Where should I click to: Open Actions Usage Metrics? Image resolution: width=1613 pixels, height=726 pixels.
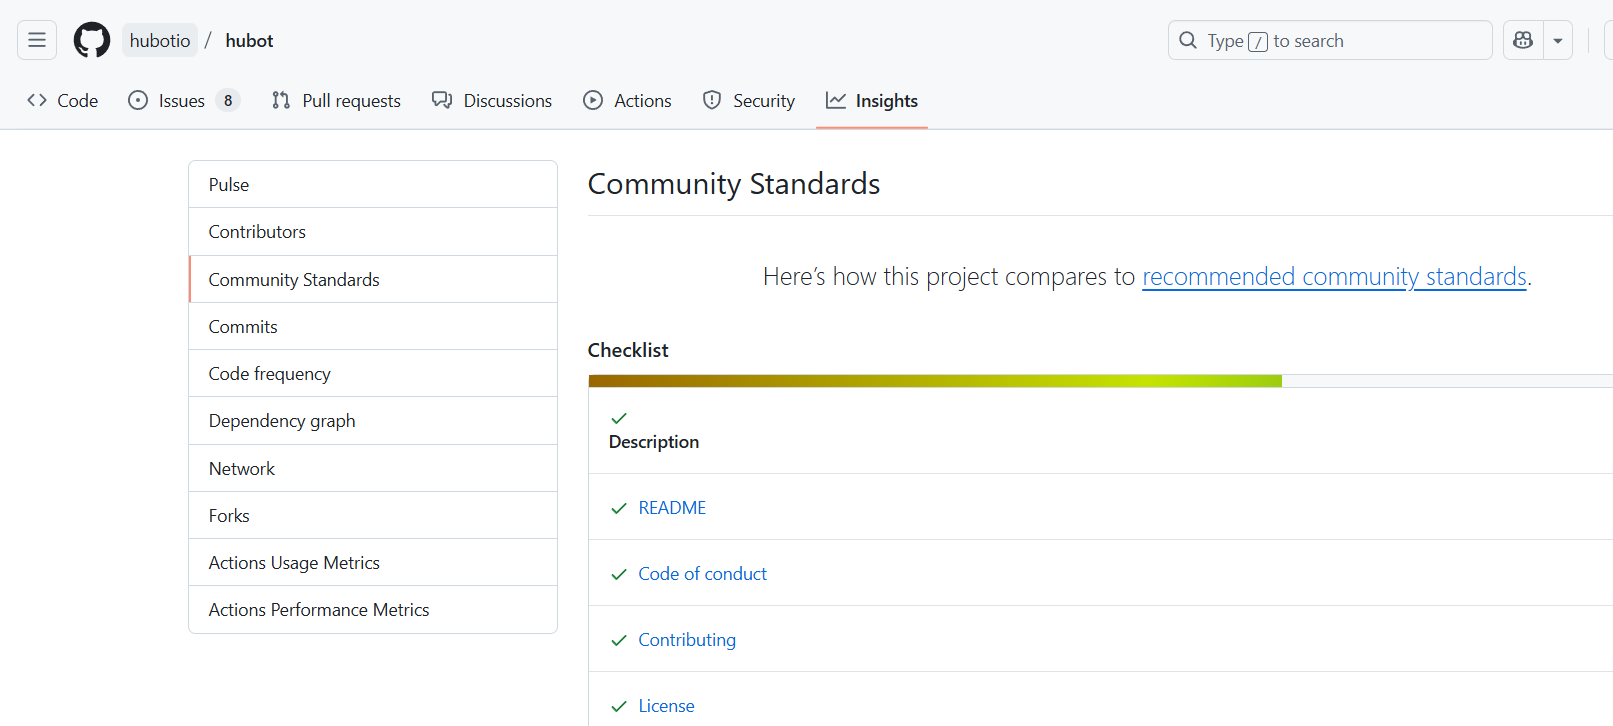click(373, 562)
